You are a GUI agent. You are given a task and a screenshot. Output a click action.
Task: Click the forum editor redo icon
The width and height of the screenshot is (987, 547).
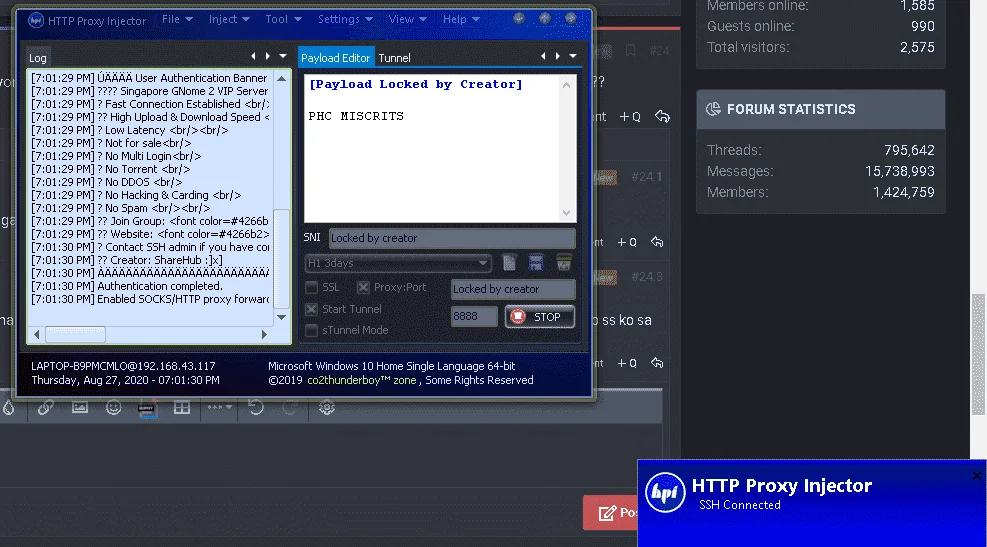(x=290, y=408)
